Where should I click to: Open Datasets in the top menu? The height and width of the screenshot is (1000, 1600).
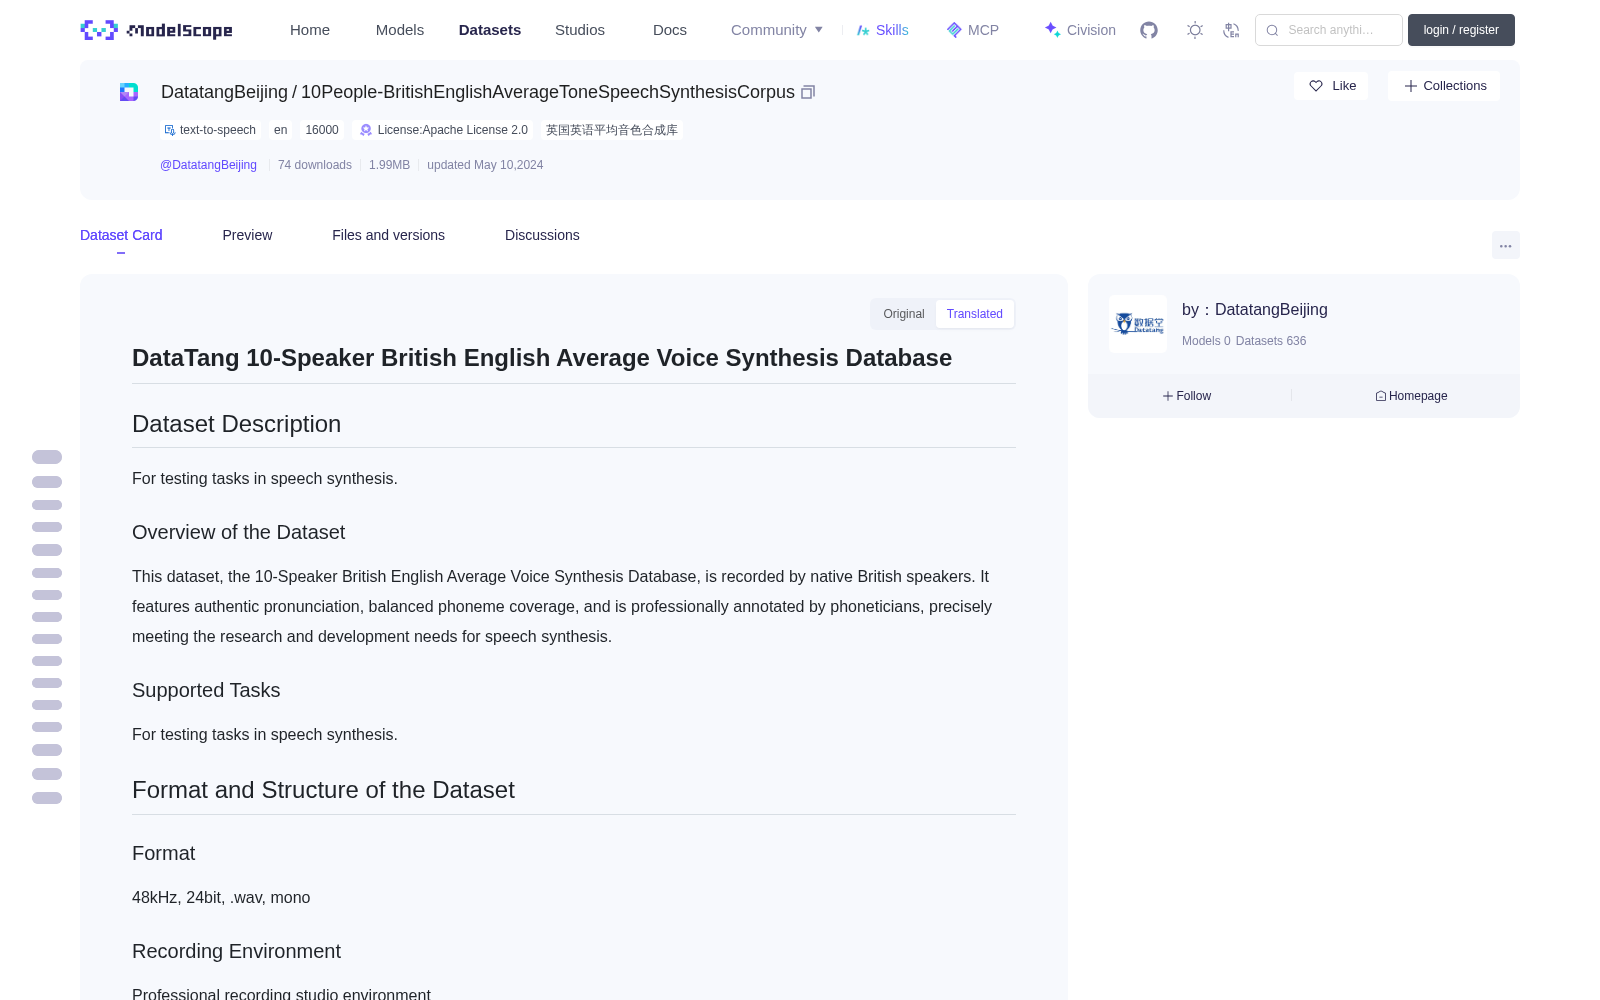point(490,30)
